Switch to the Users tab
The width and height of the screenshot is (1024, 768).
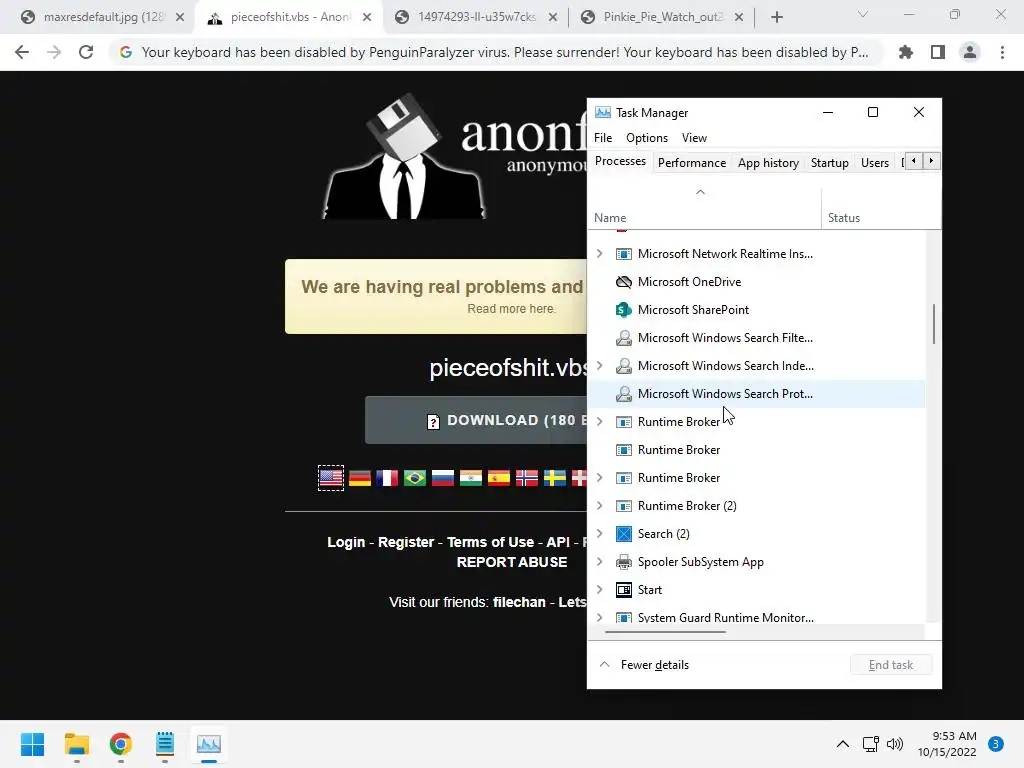874,163
